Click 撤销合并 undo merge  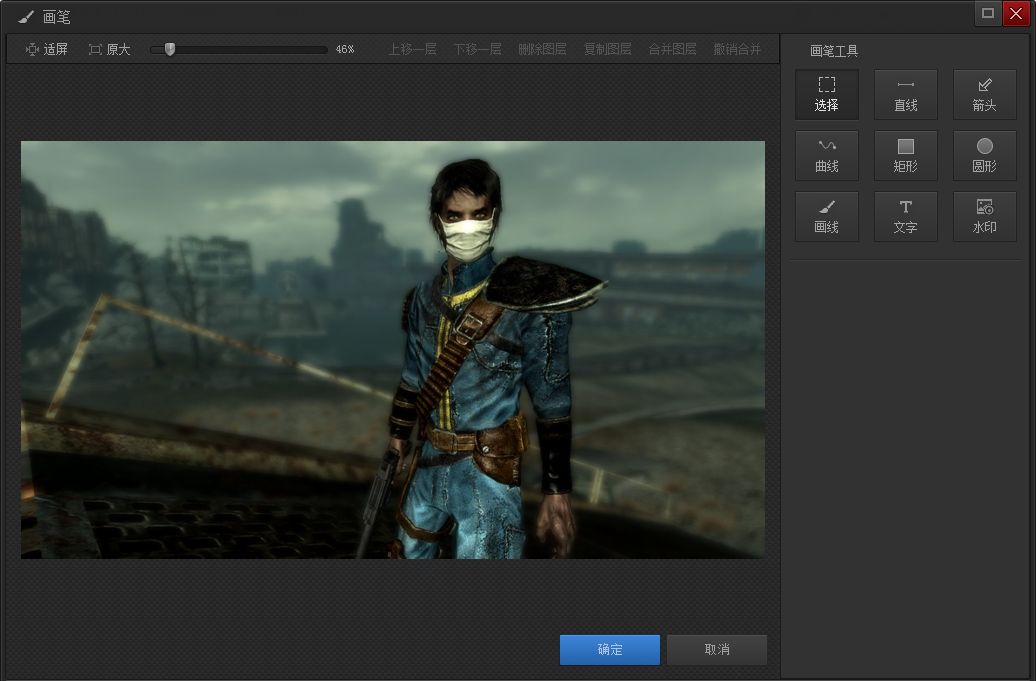click(x=737, y=50)
